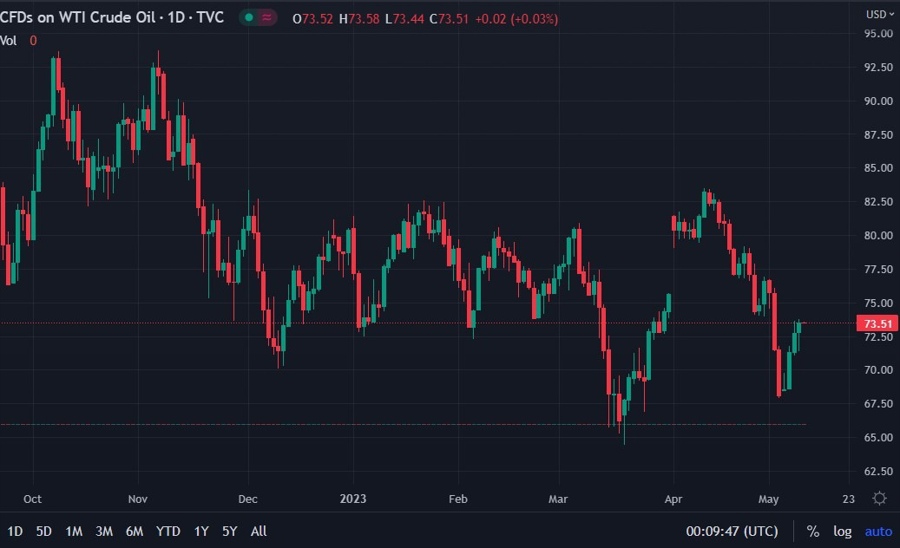Open the USD currency dropdown
Screen dimensions: 900x548
(880, 14)
